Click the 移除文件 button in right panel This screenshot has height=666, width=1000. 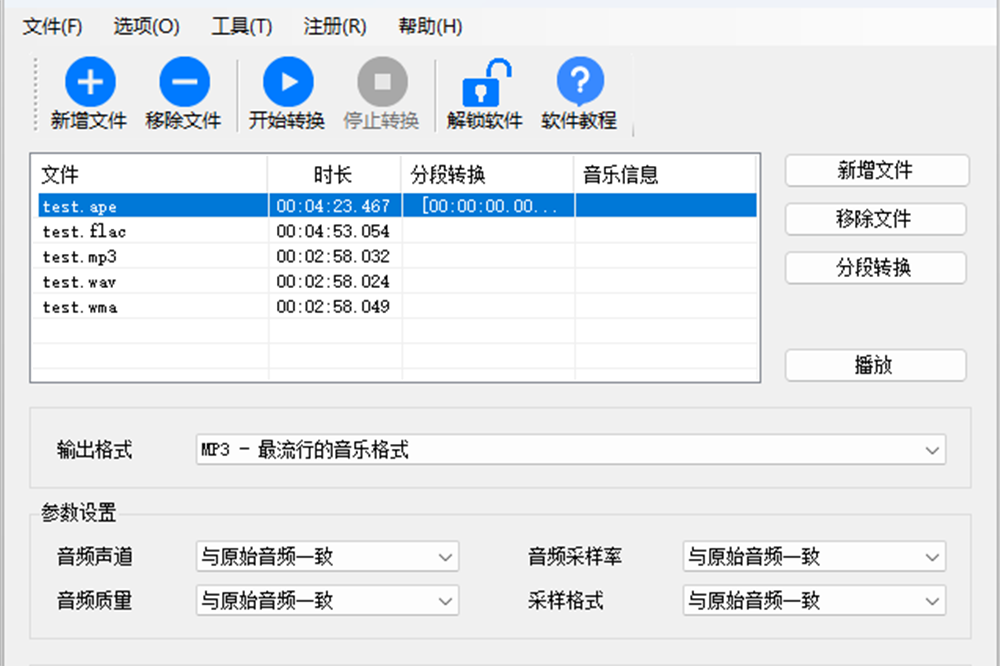[875, 219]
